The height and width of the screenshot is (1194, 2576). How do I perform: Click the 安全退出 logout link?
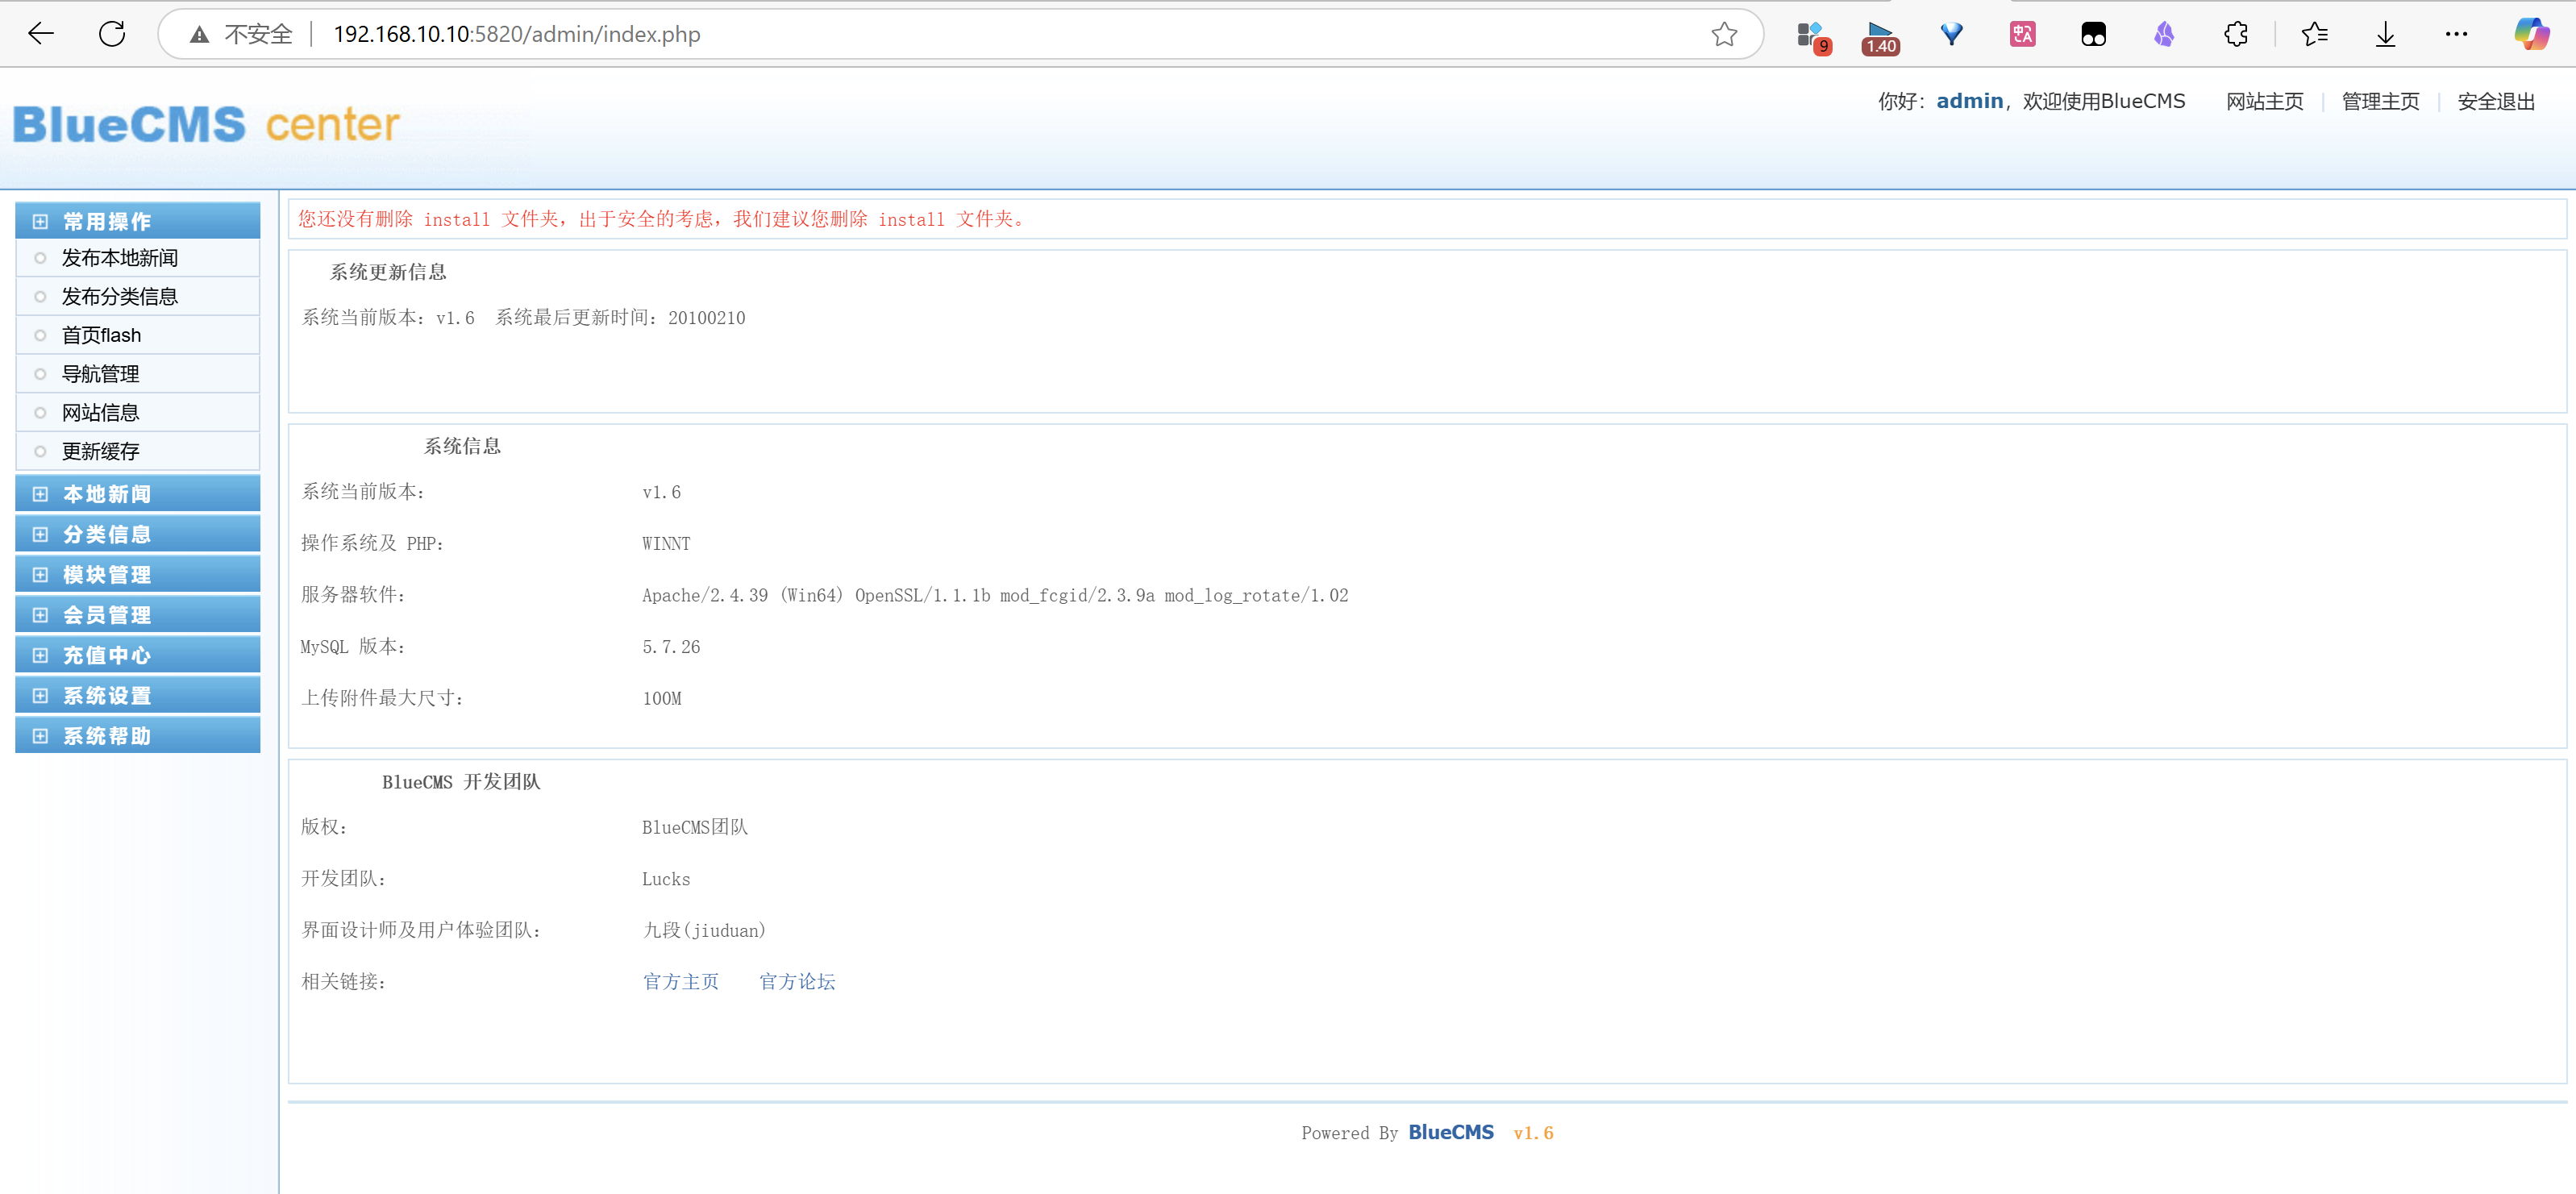coord(2496,101)
